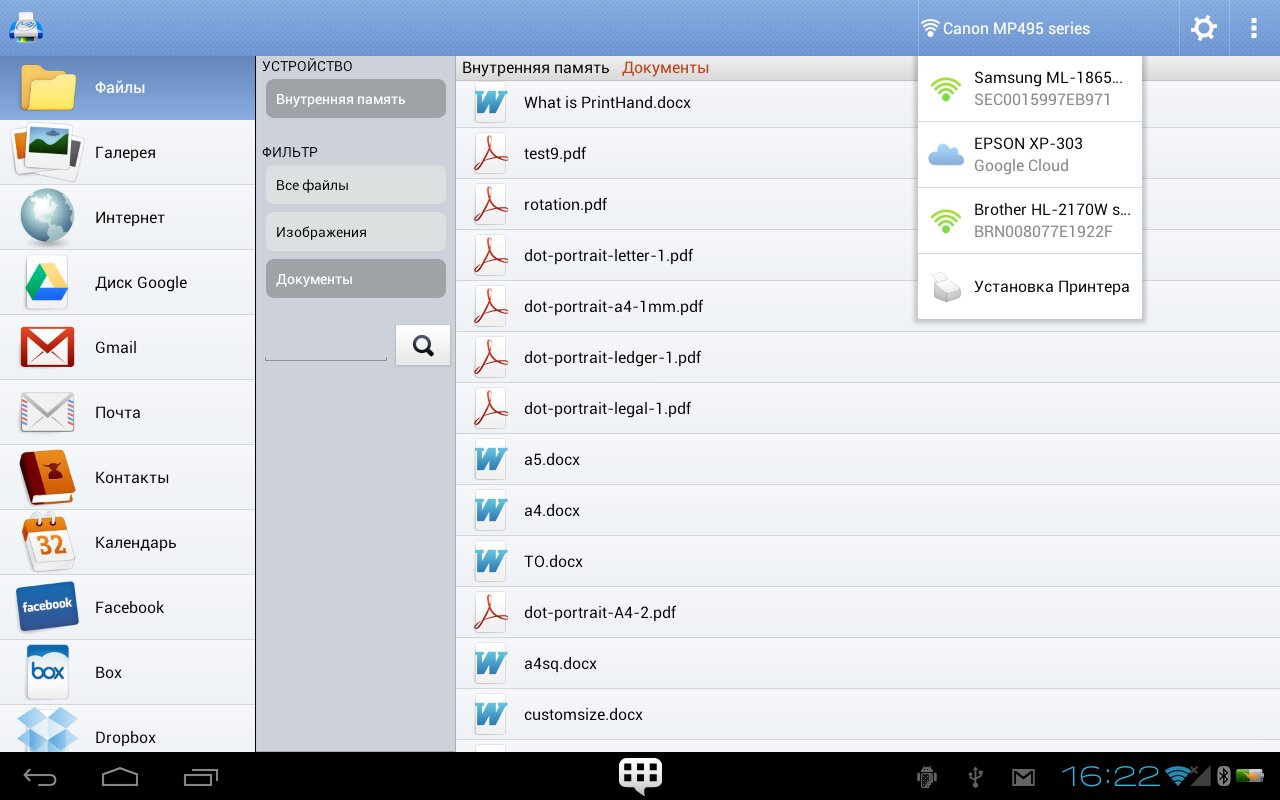The image size is (1280, 800).
Task: Click the Word icon for a5.docx
Action: click(490, 460)
